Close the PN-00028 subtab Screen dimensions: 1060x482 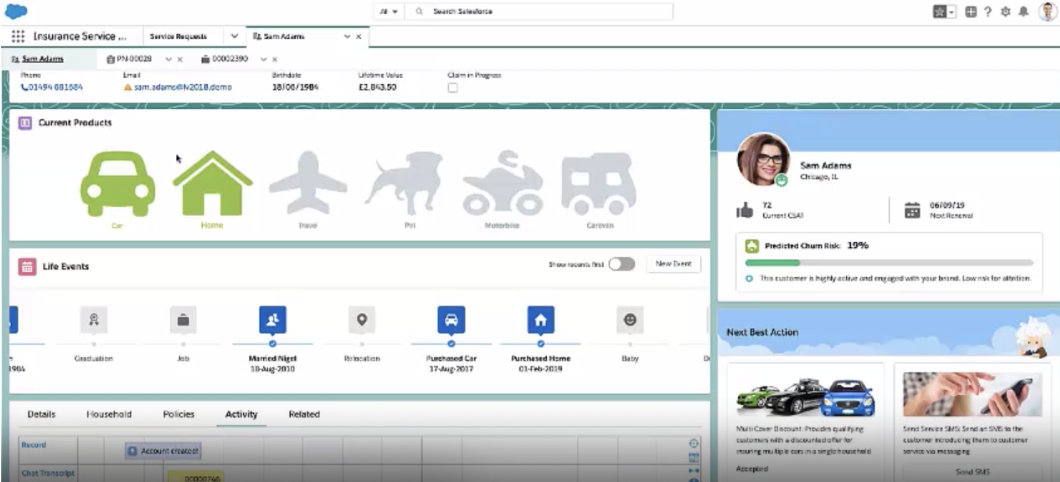coord(180,59)
